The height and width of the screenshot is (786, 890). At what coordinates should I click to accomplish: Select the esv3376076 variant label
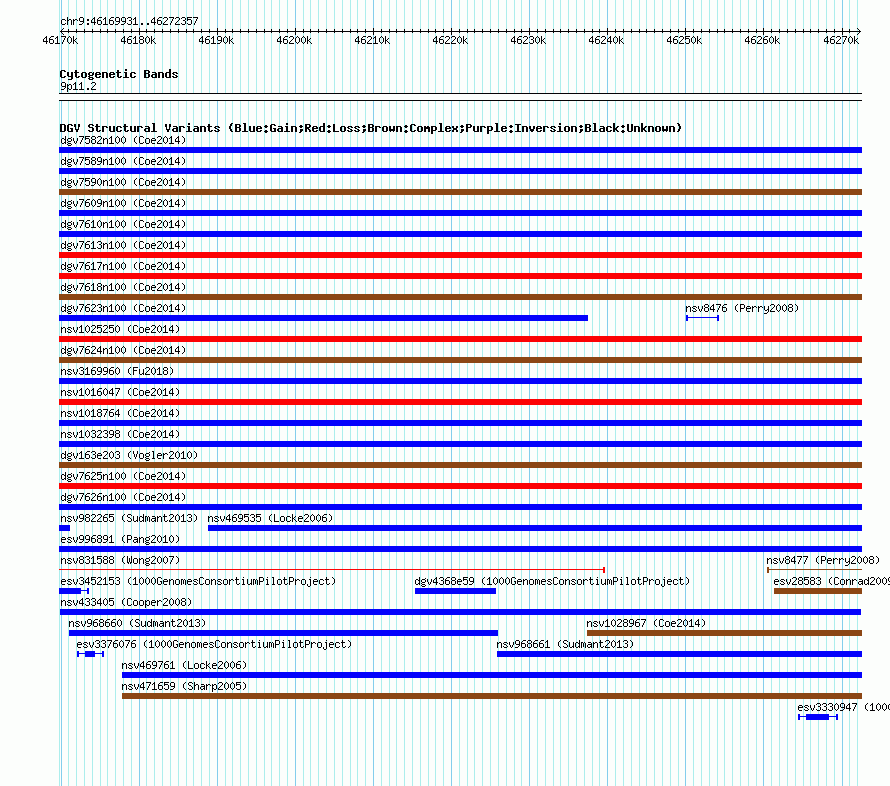[214, 644]
